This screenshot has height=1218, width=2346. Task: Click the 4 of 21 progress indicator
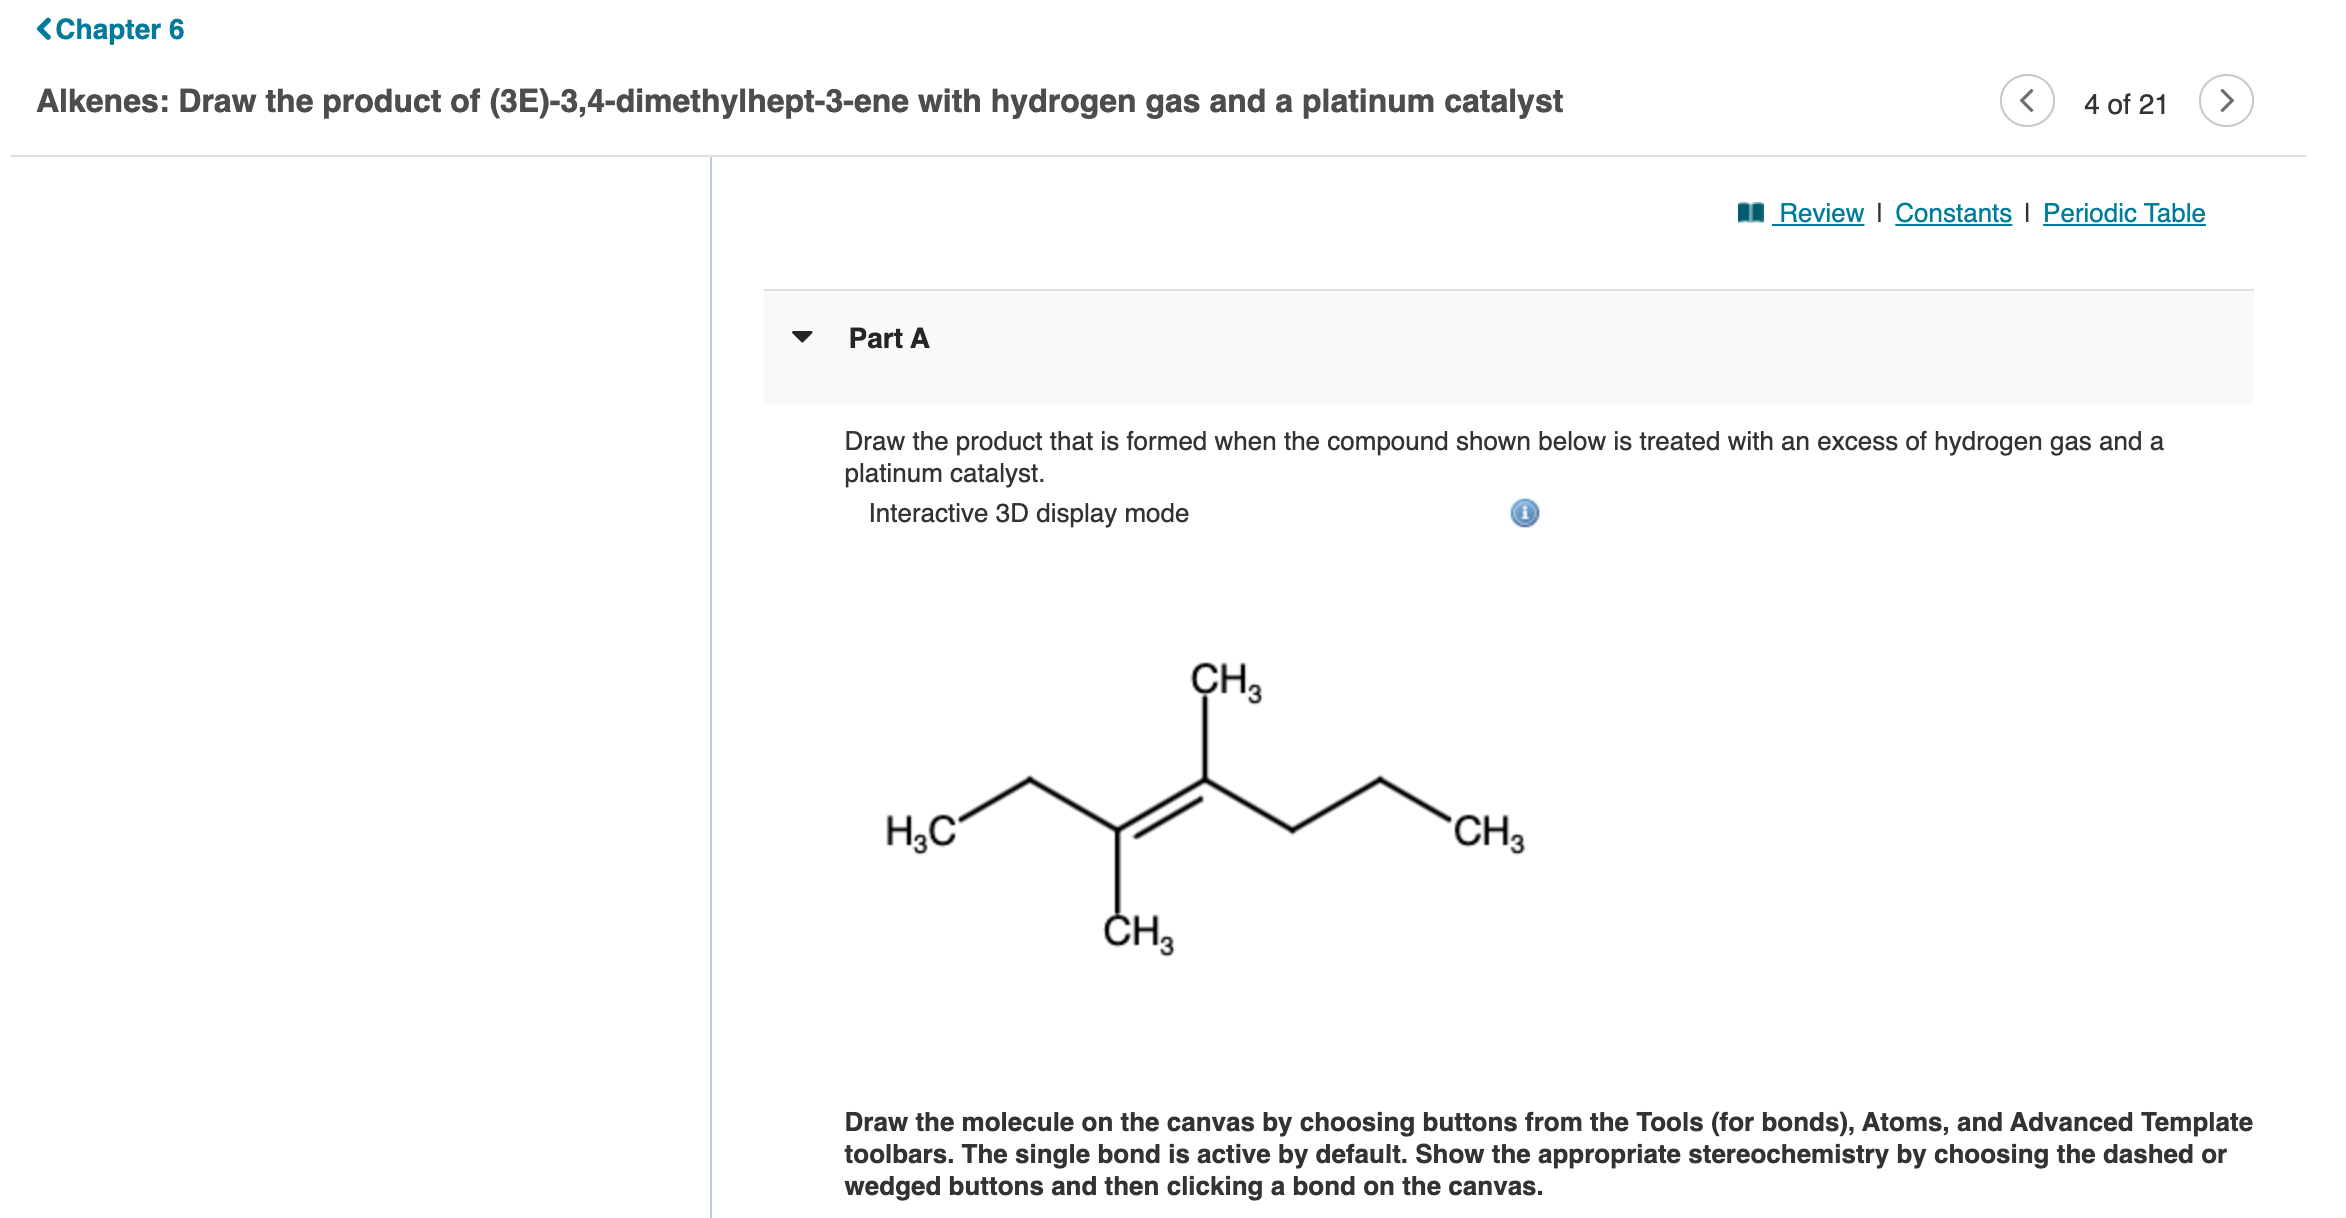2124,101
